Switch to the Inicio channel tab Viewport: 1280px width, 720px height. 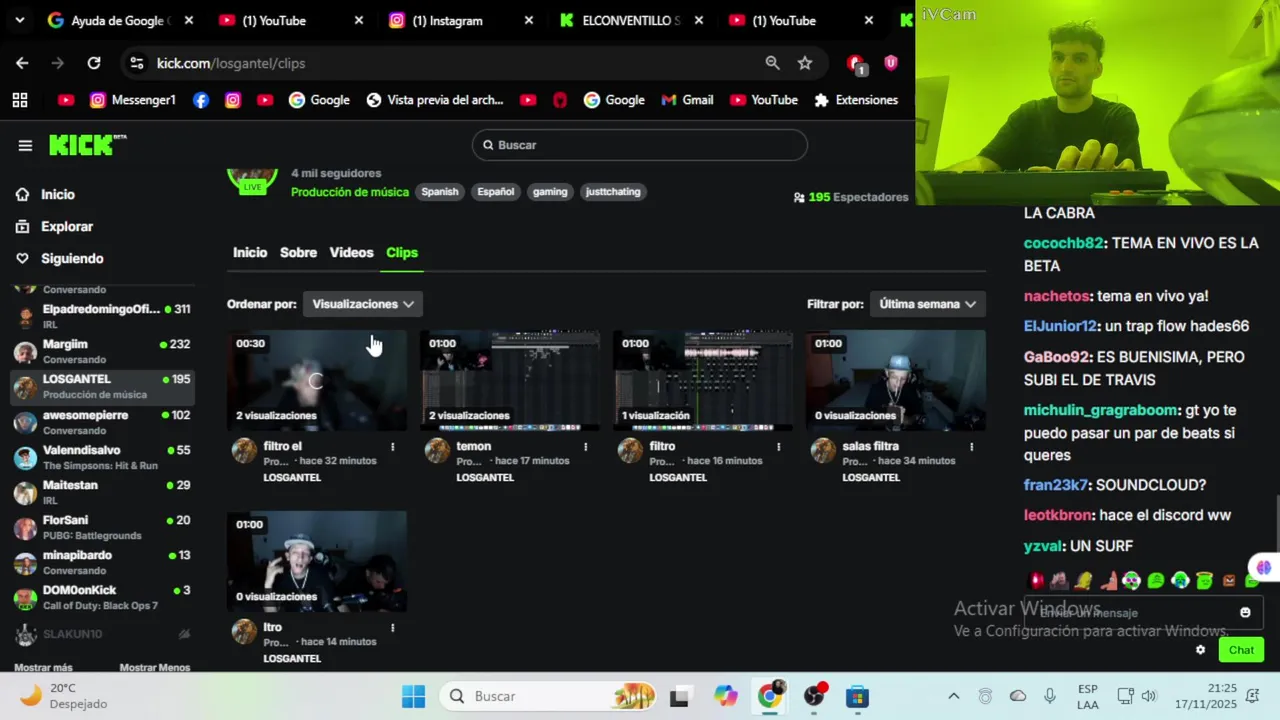pos(250,253)
